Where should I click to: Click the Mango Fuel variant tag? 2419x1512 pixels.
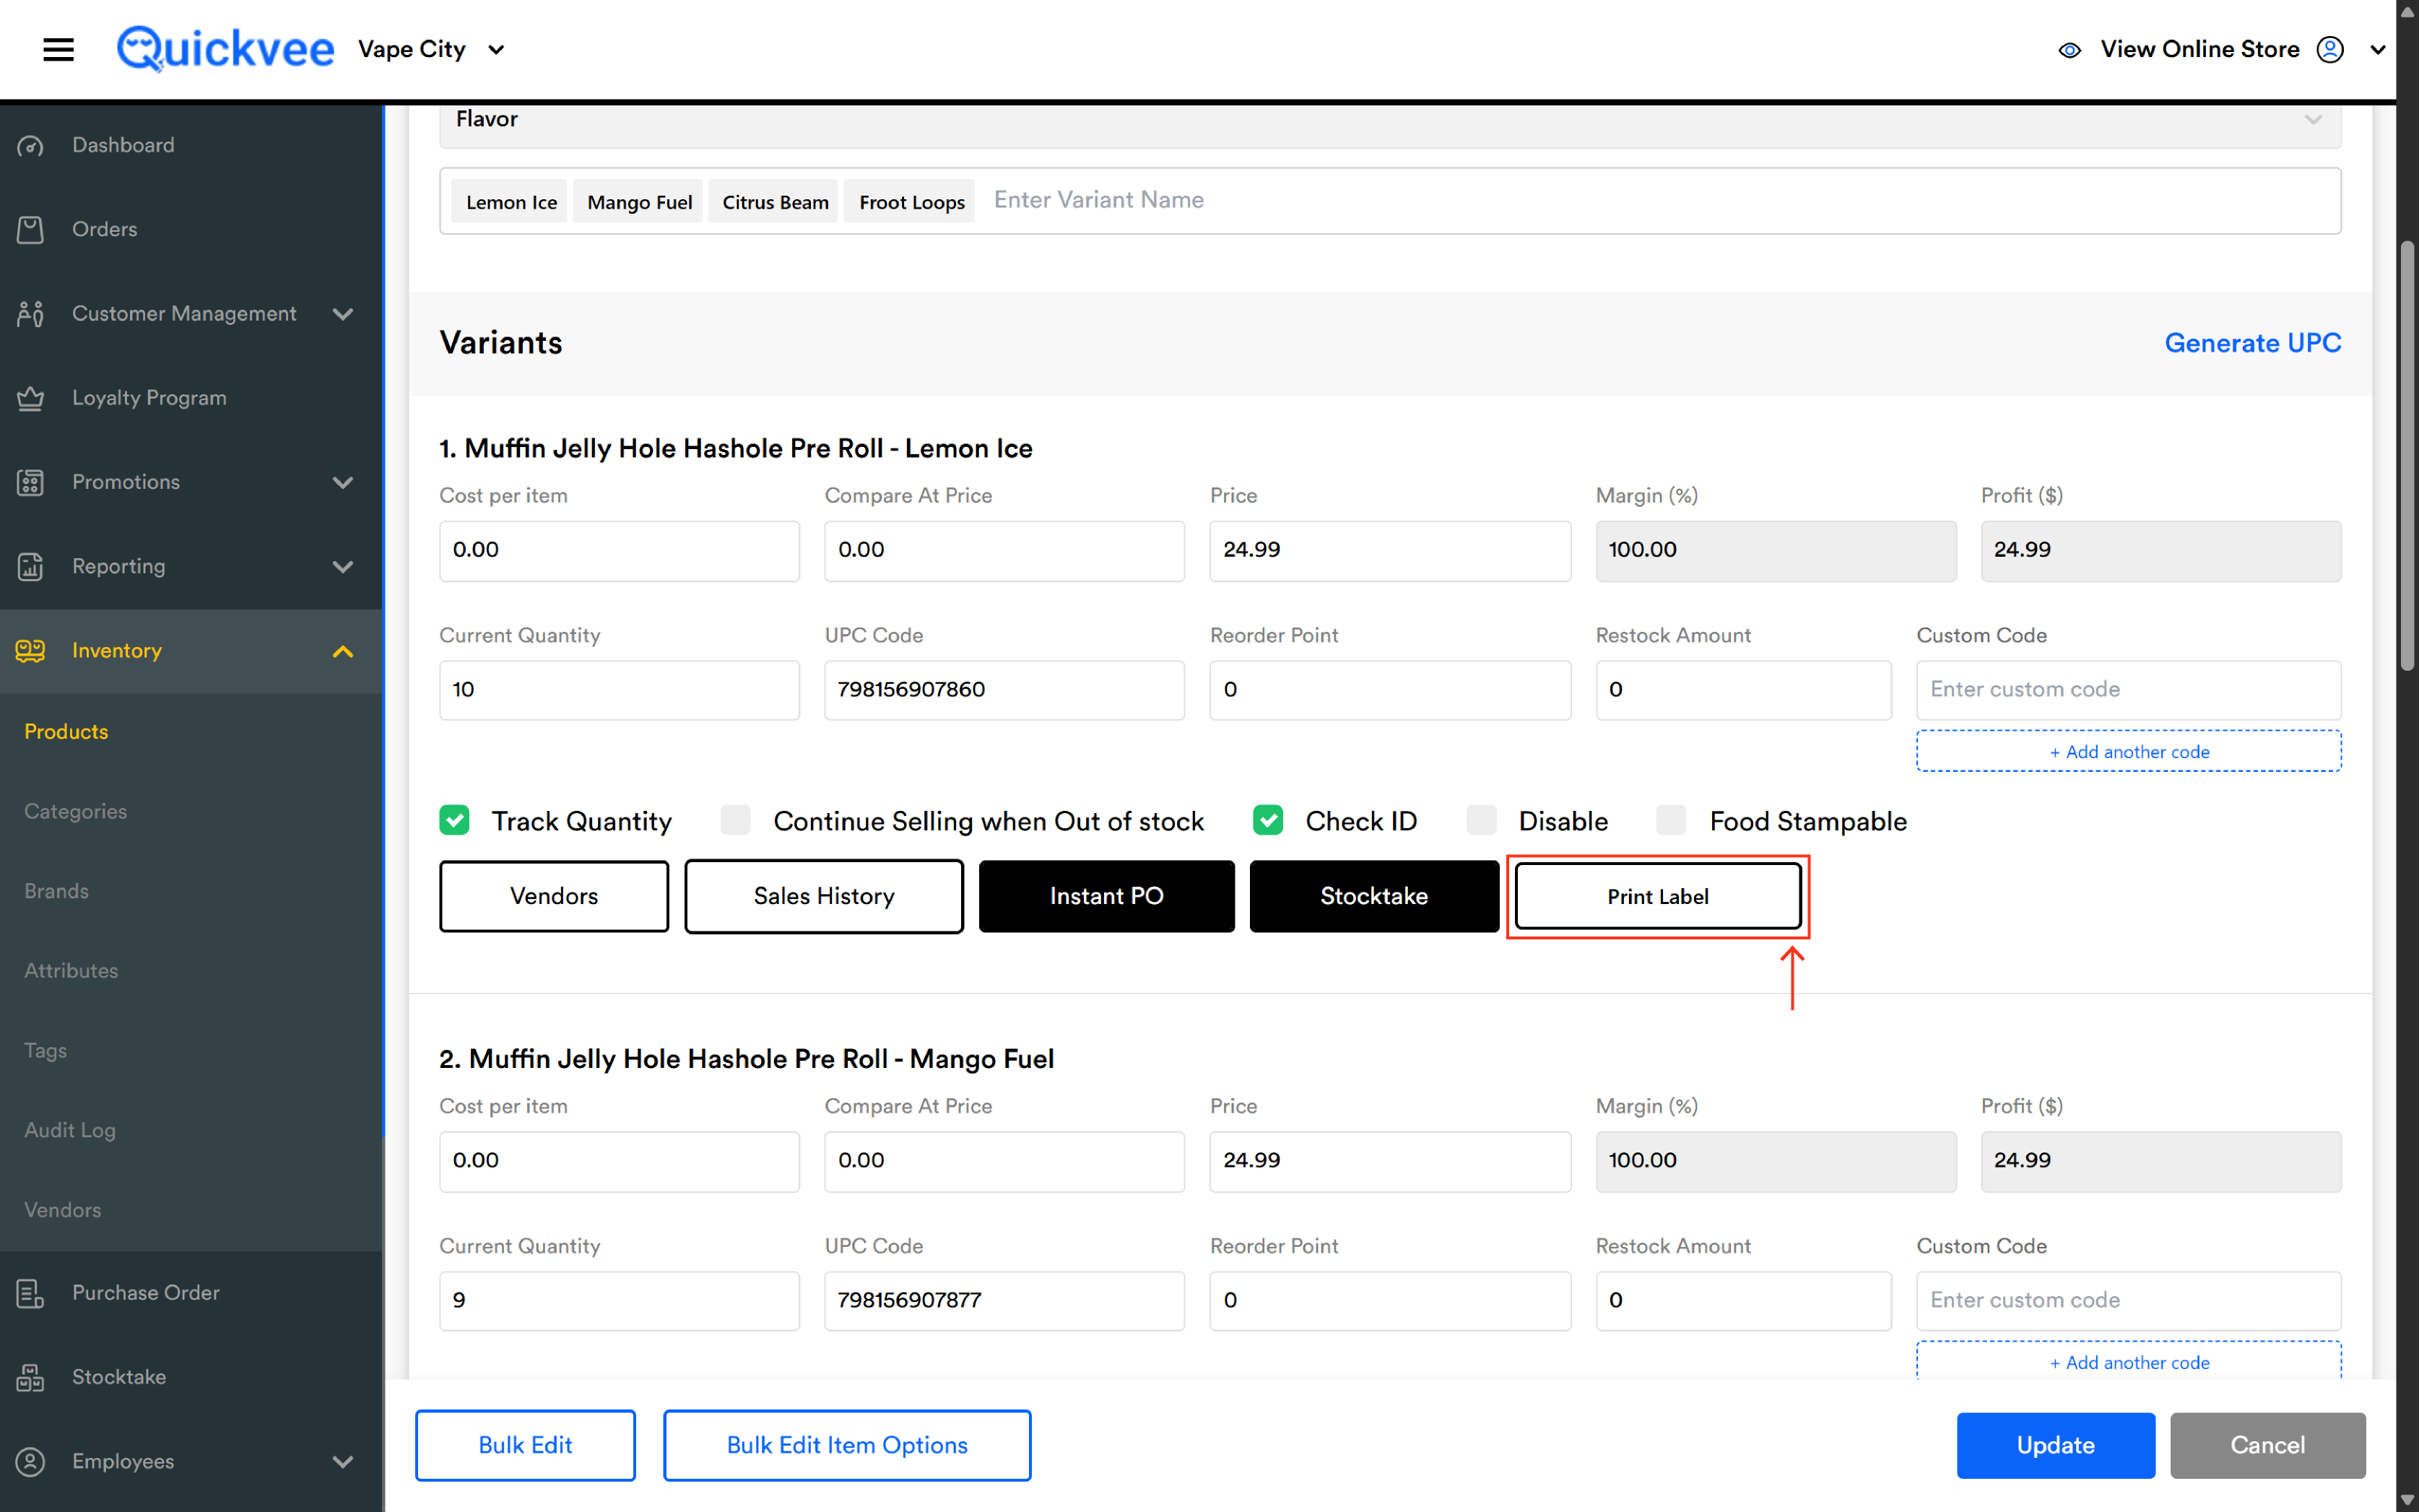[639, 202]
